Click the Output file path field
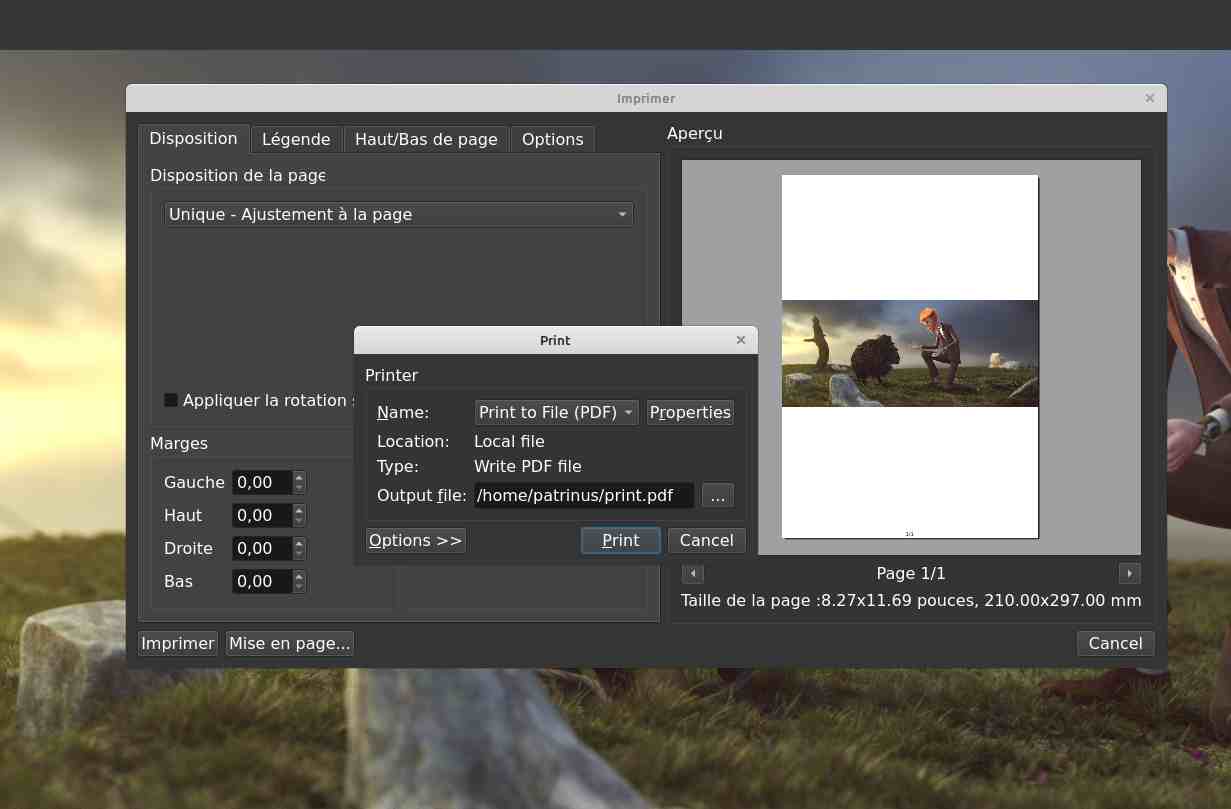 click(x=584, y=495)
